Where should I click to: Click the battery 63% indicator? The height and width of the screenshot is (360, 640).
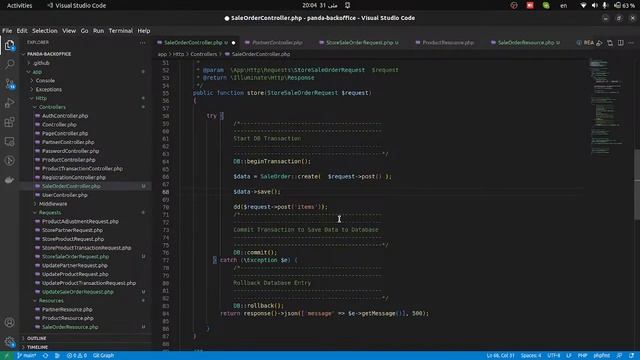tap(625, 5)
